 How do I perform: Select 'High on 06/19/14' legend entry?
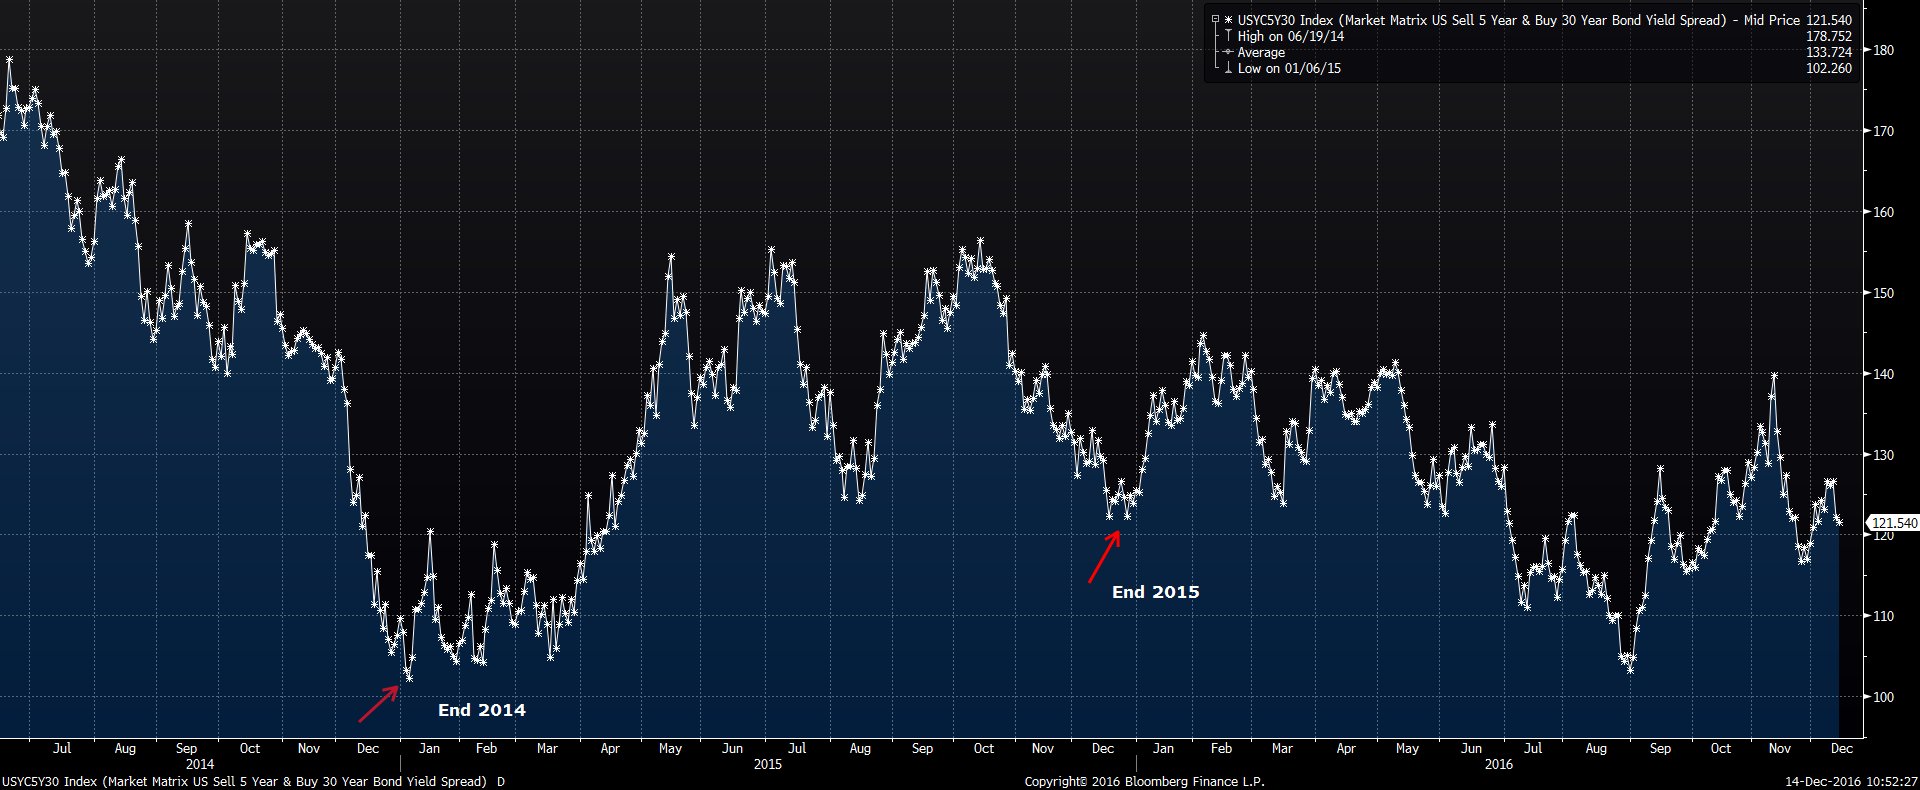coord(1291,36)
